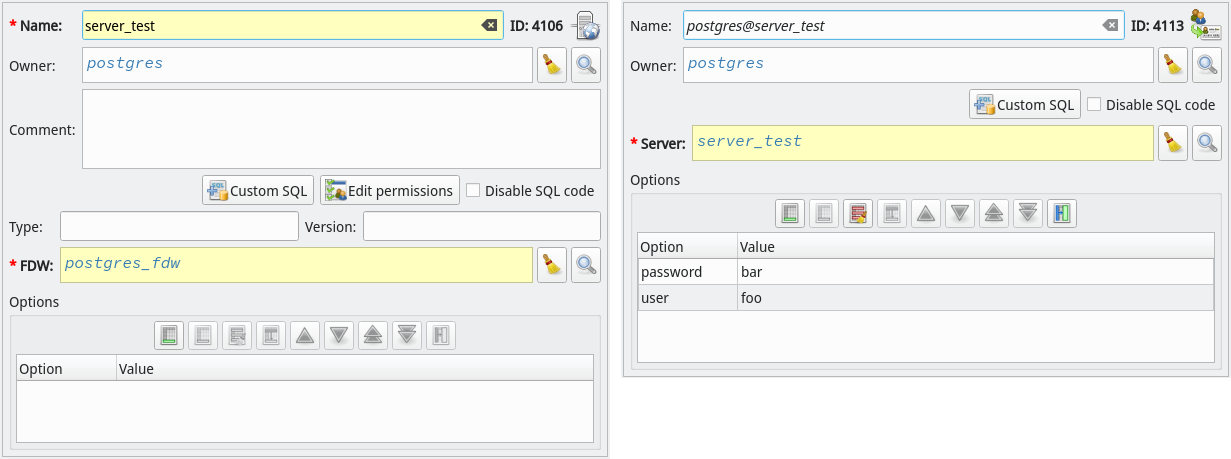The height and width of the screenshot is (459, 1231).
Task: Clear the postgres@server_test name field text
Action: [1111, 25]
